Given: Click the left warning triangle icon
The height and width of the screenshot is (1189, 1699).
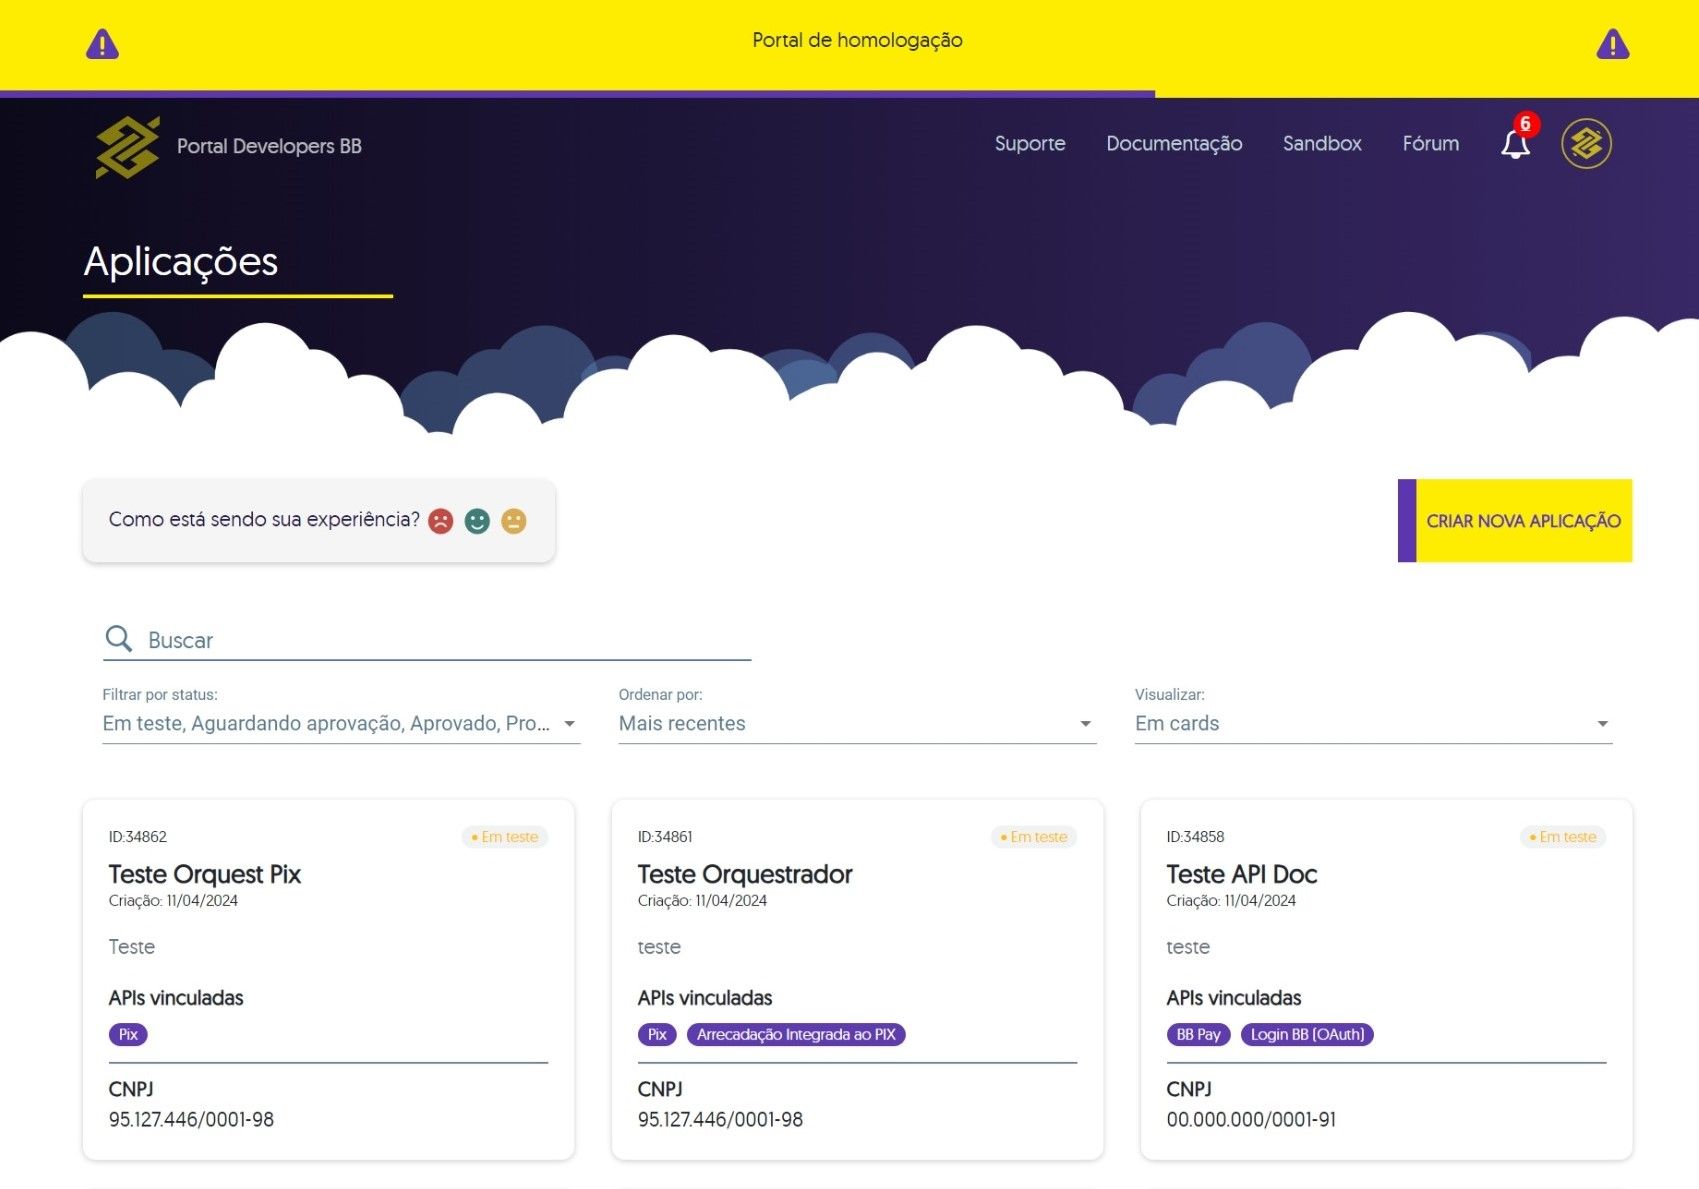Looking at the screenshot, I should 102,44.
